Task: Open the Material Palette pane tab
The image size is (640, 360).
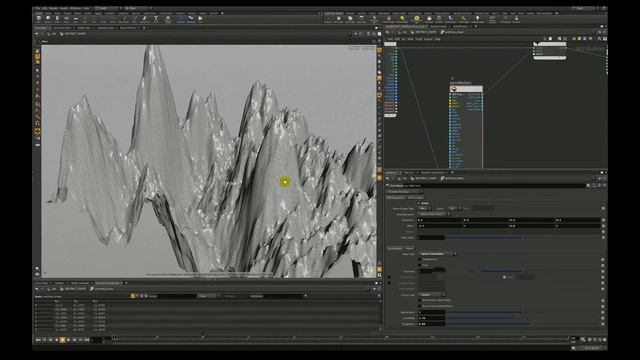Action: (438, 26)
